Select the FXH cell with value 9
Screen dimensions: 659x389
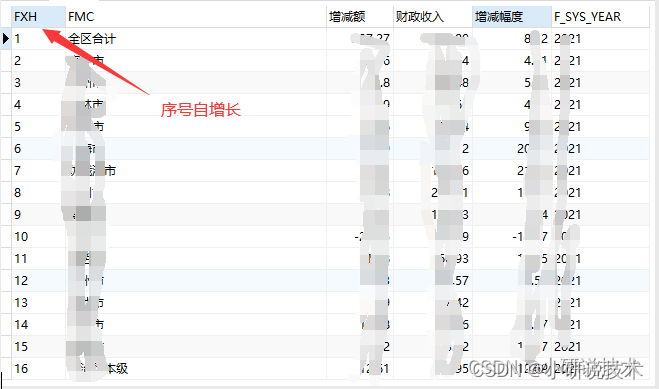pyautogui.click(x=38, y=214)
